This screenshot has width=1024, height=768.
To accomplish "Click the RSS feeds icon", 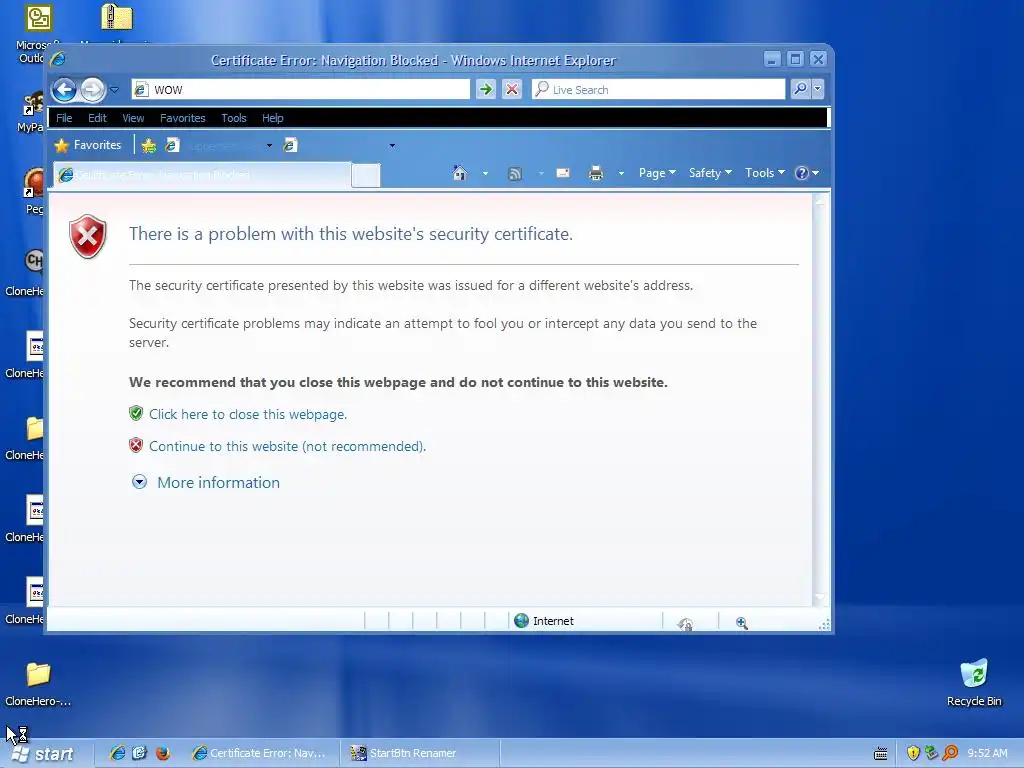I will click(x=515, y=174).
